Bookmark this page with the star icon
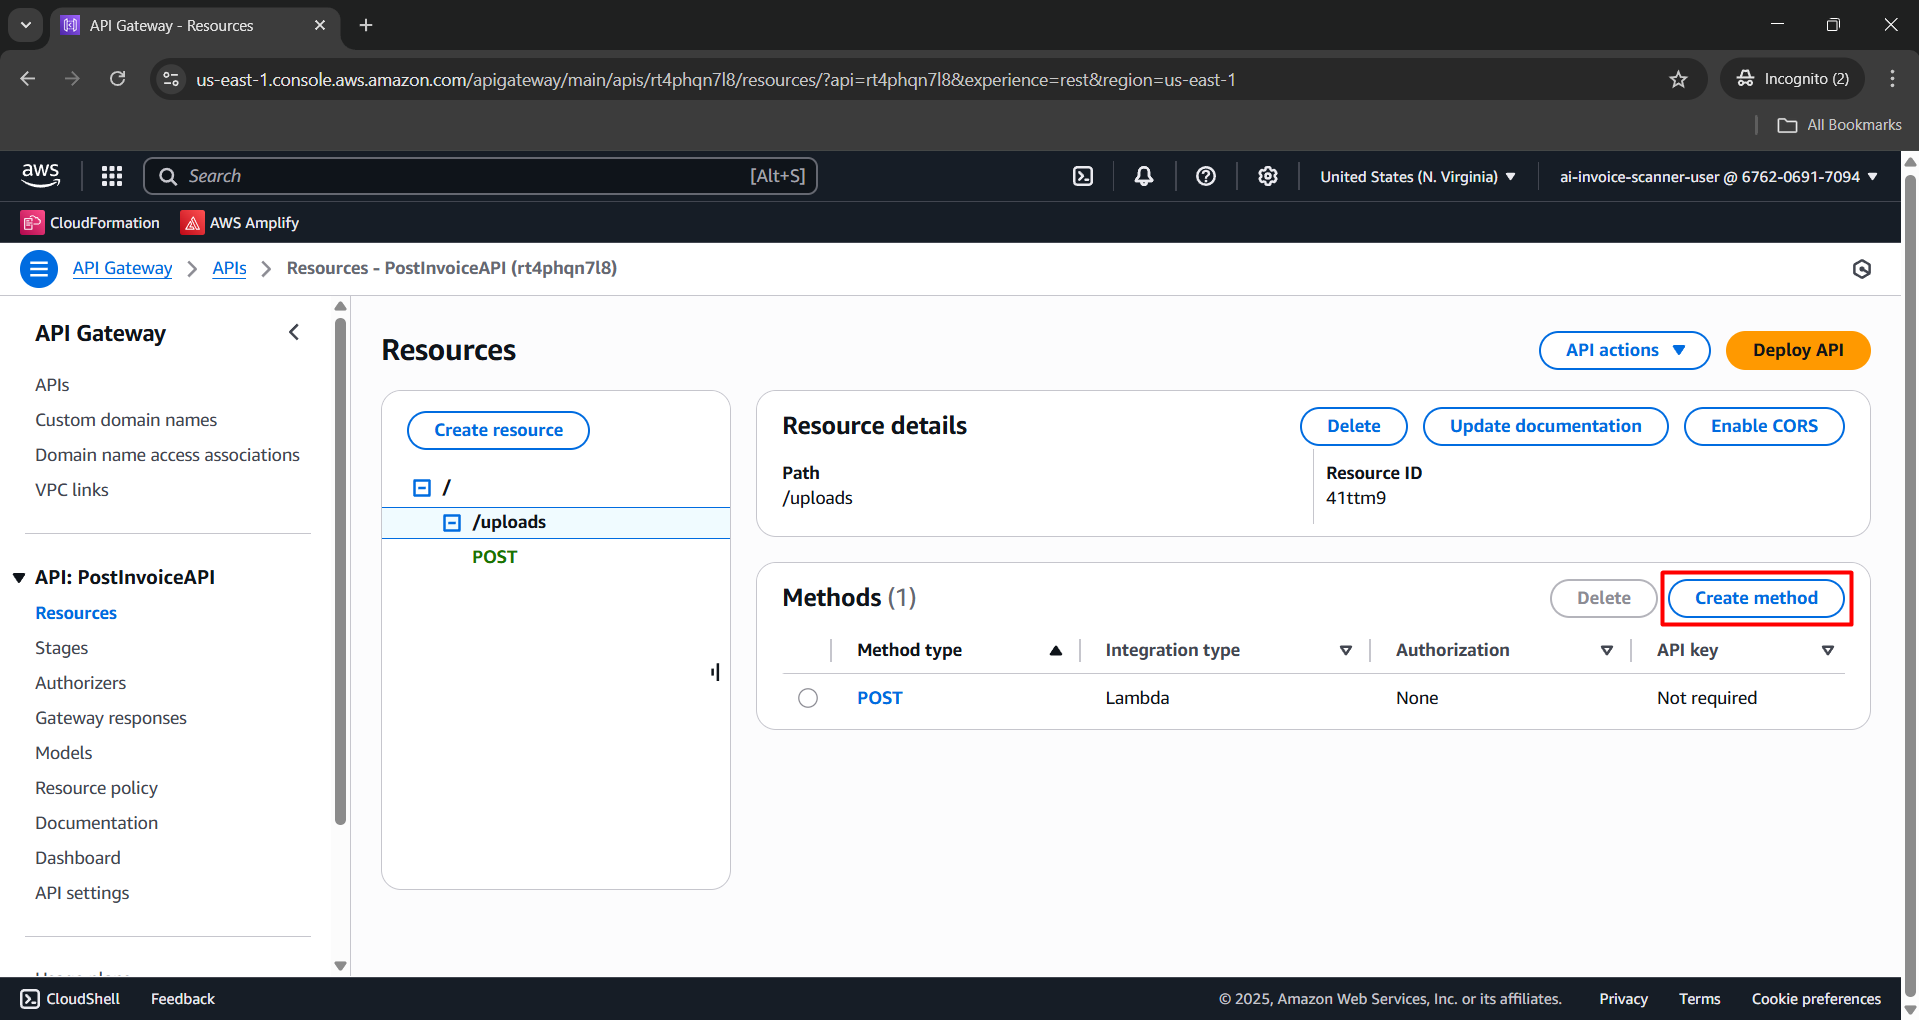 1678,80
